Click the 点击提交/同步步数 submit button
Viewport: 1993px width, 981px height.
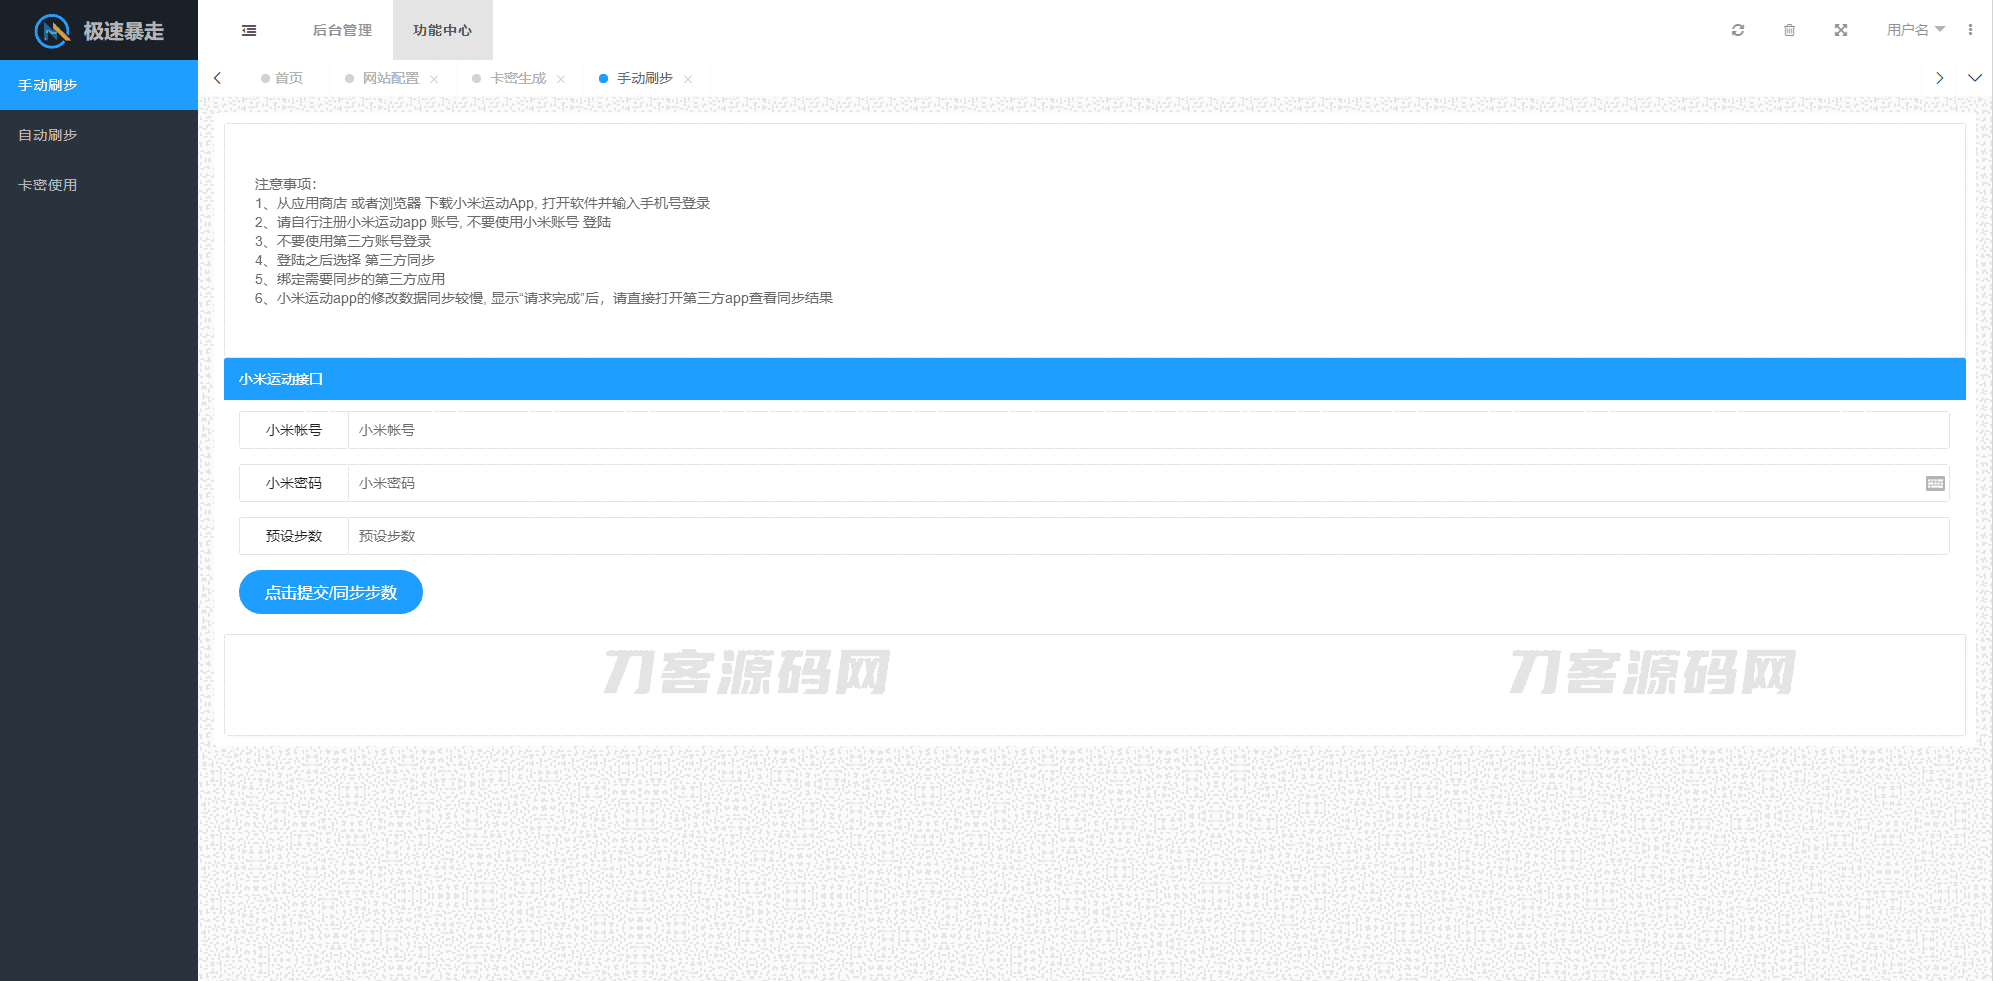coord(331,592)
